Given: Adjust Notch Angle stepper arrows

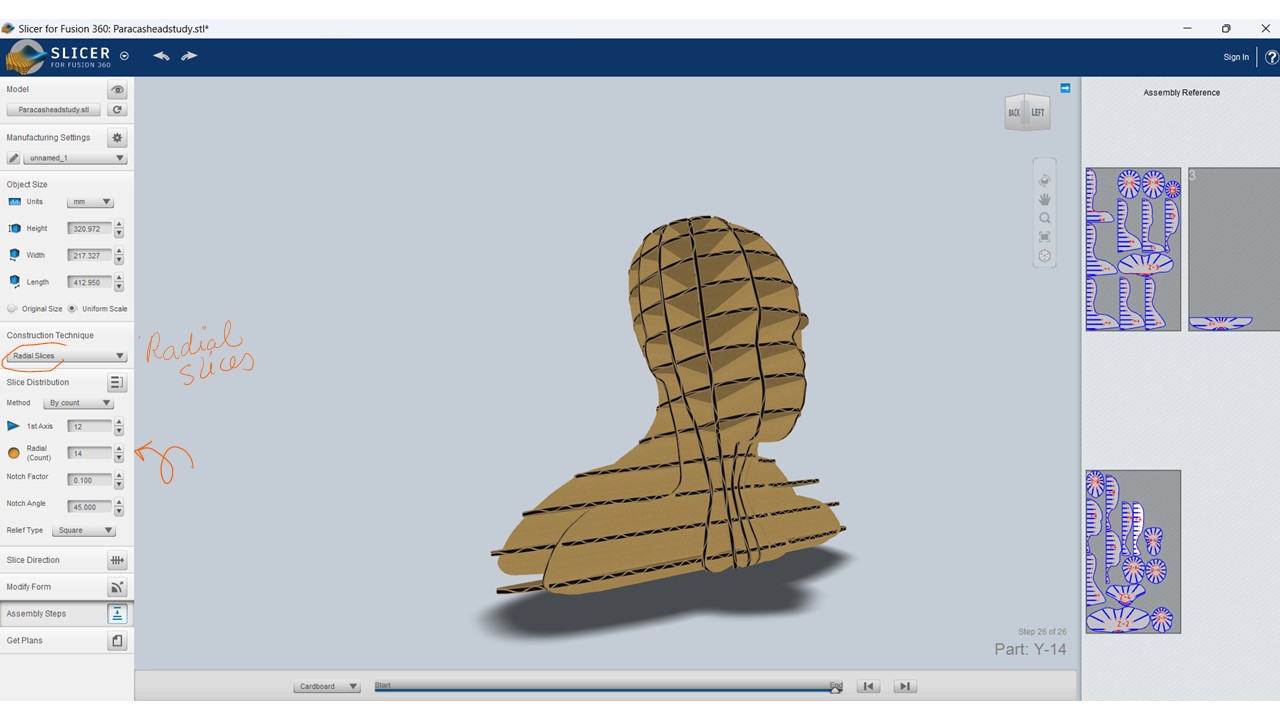Looking at the screenshot, I should (x=119, y=507).
